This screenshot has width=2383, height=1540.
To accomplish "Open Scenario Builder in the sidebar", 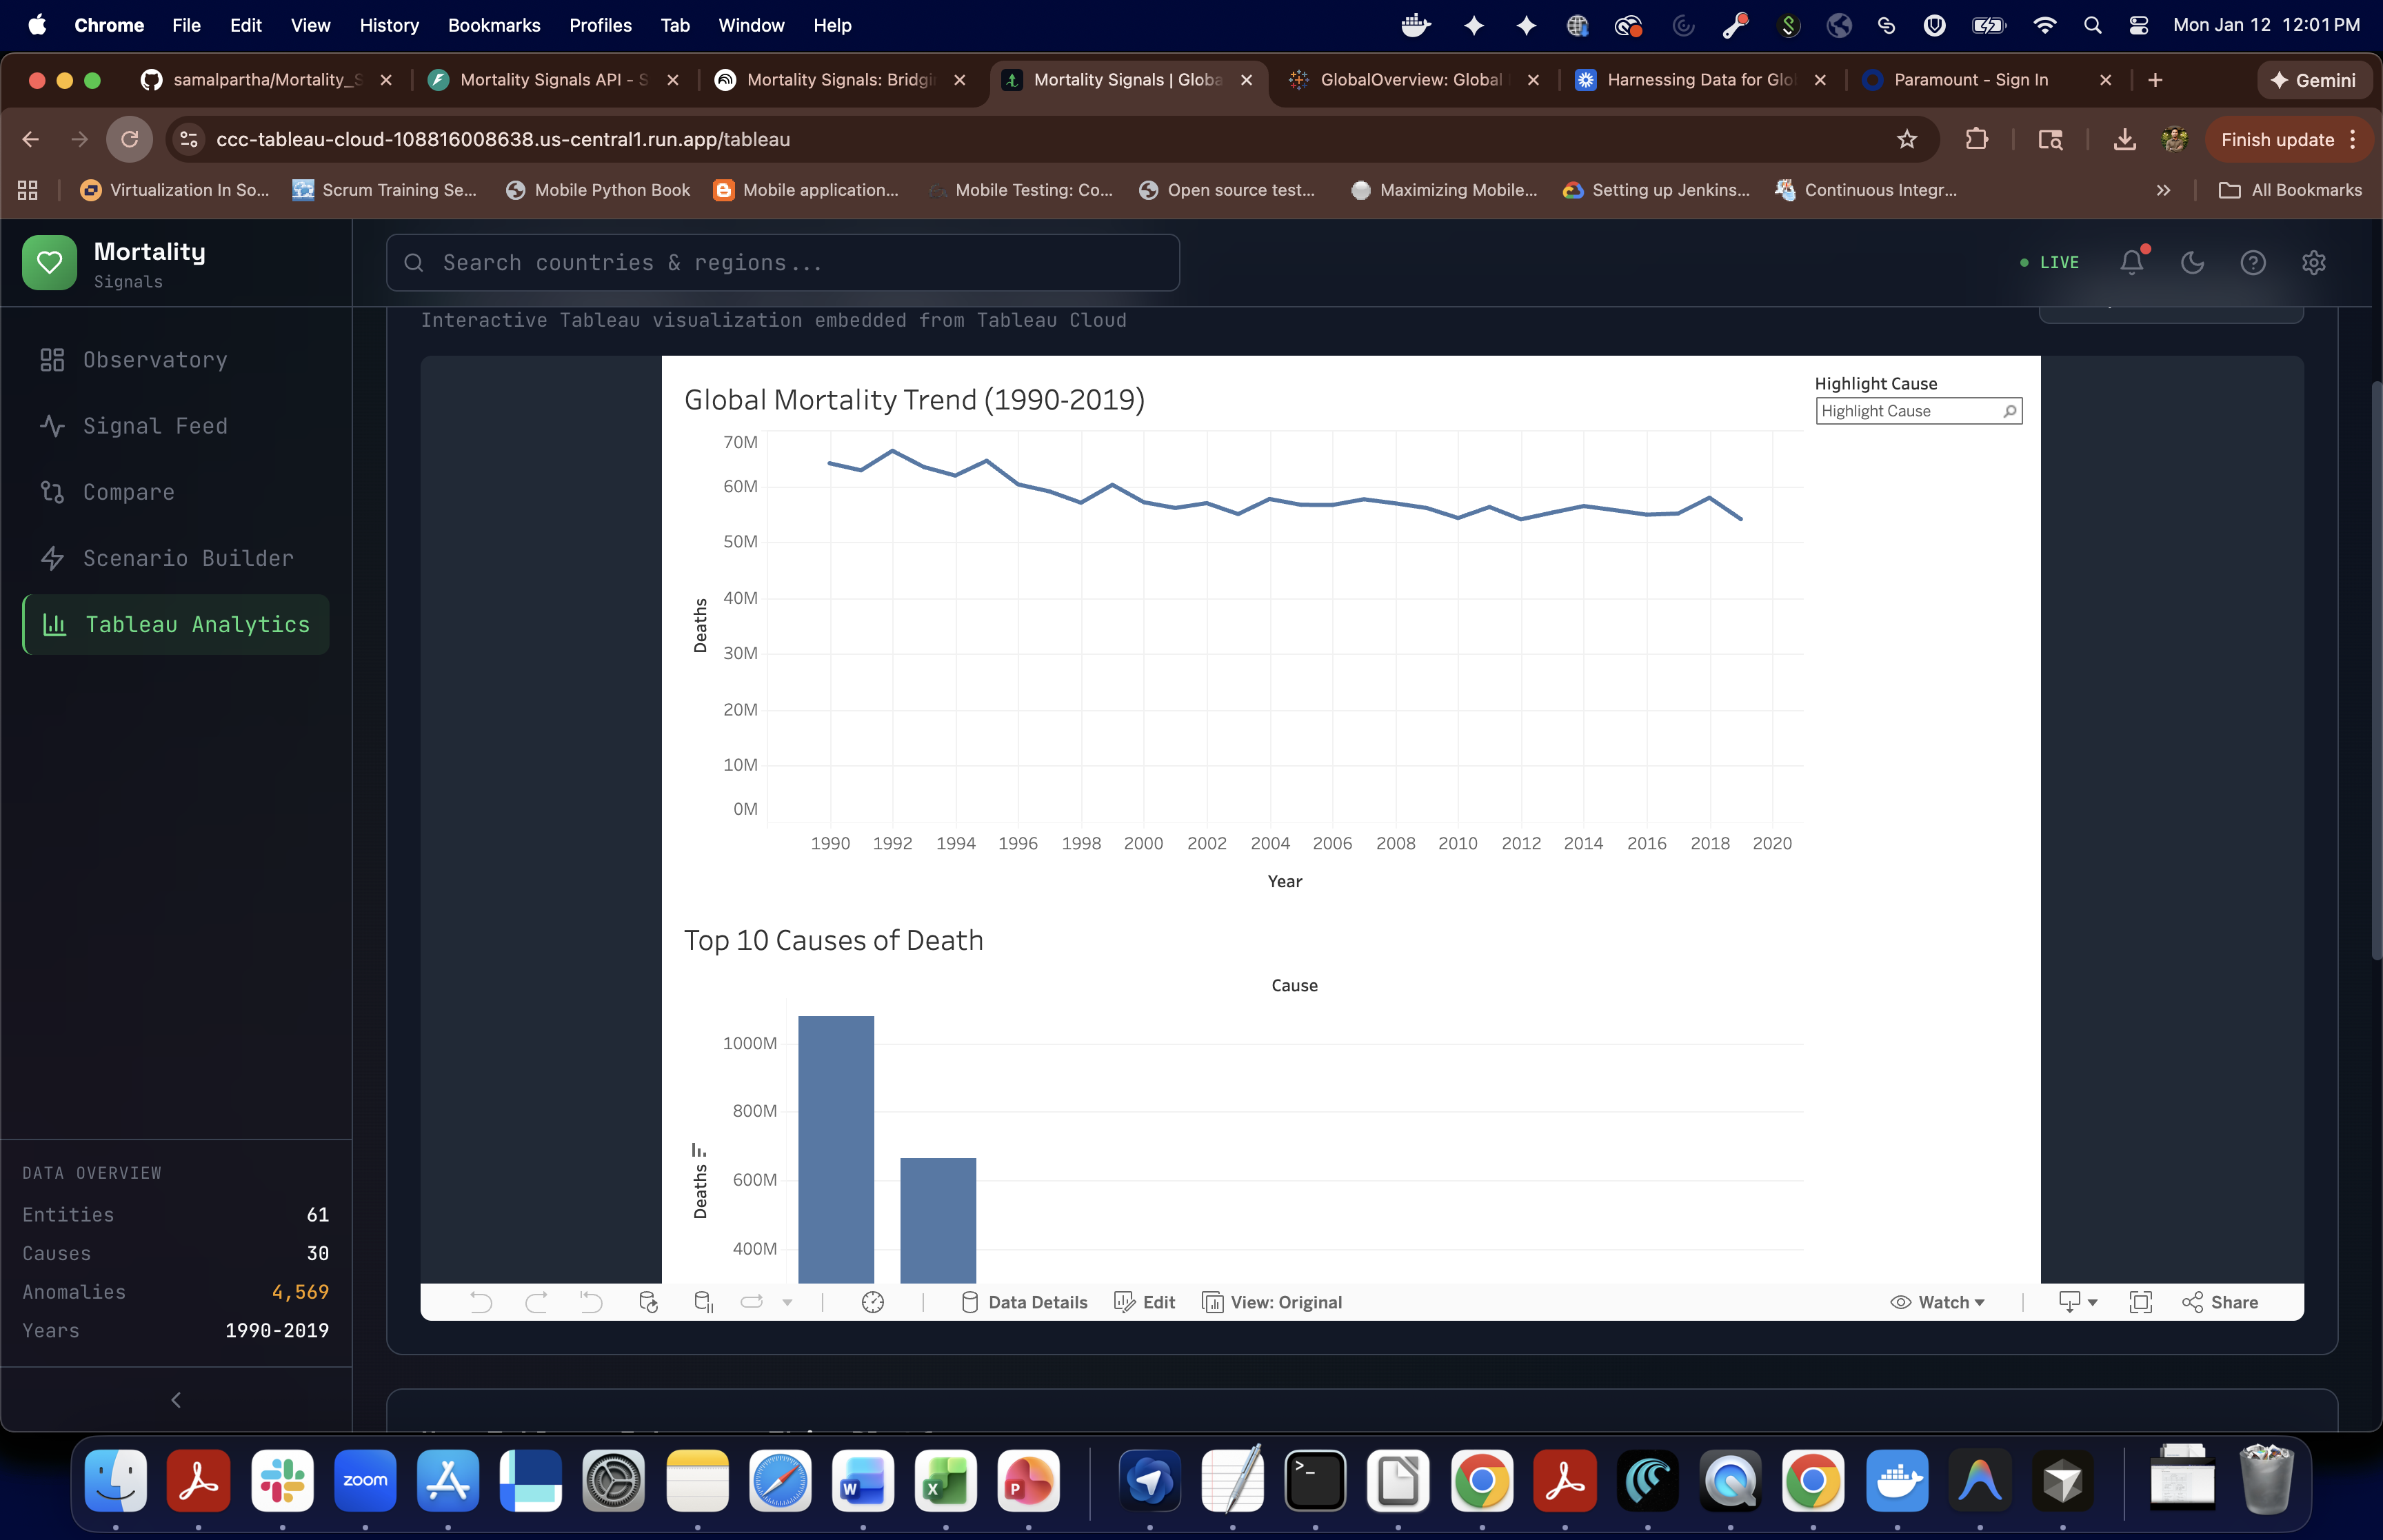I will pyautogui.click(x=187, y=558).
